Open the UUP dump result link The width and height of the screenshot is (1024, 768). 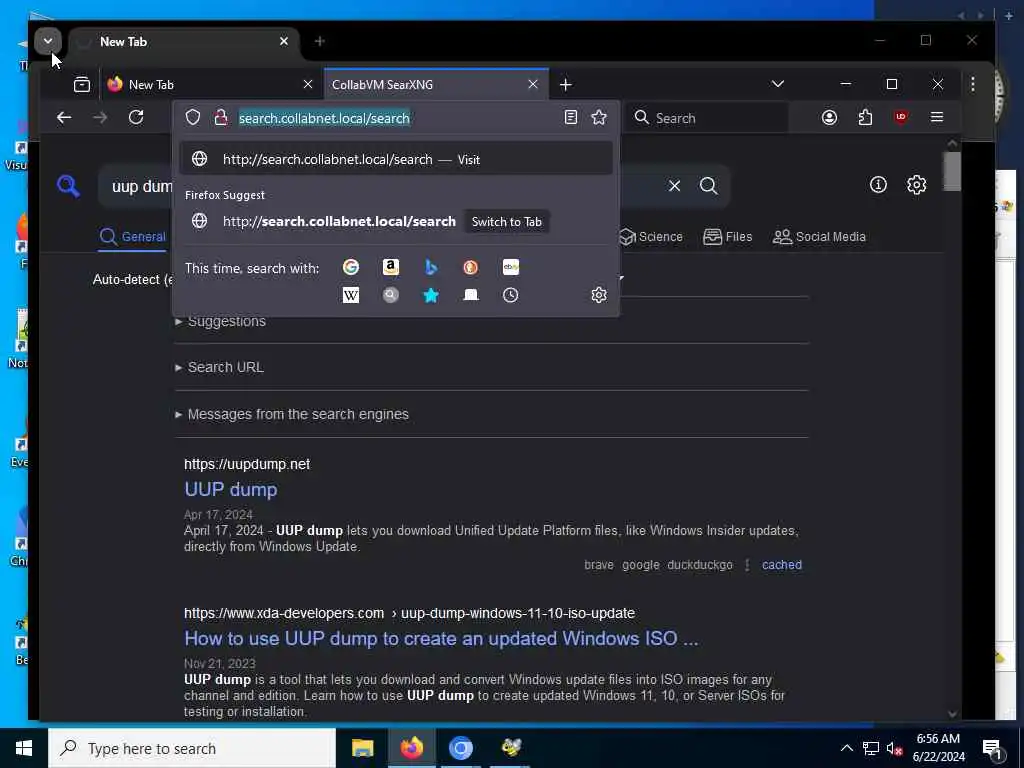coord(231,490)
